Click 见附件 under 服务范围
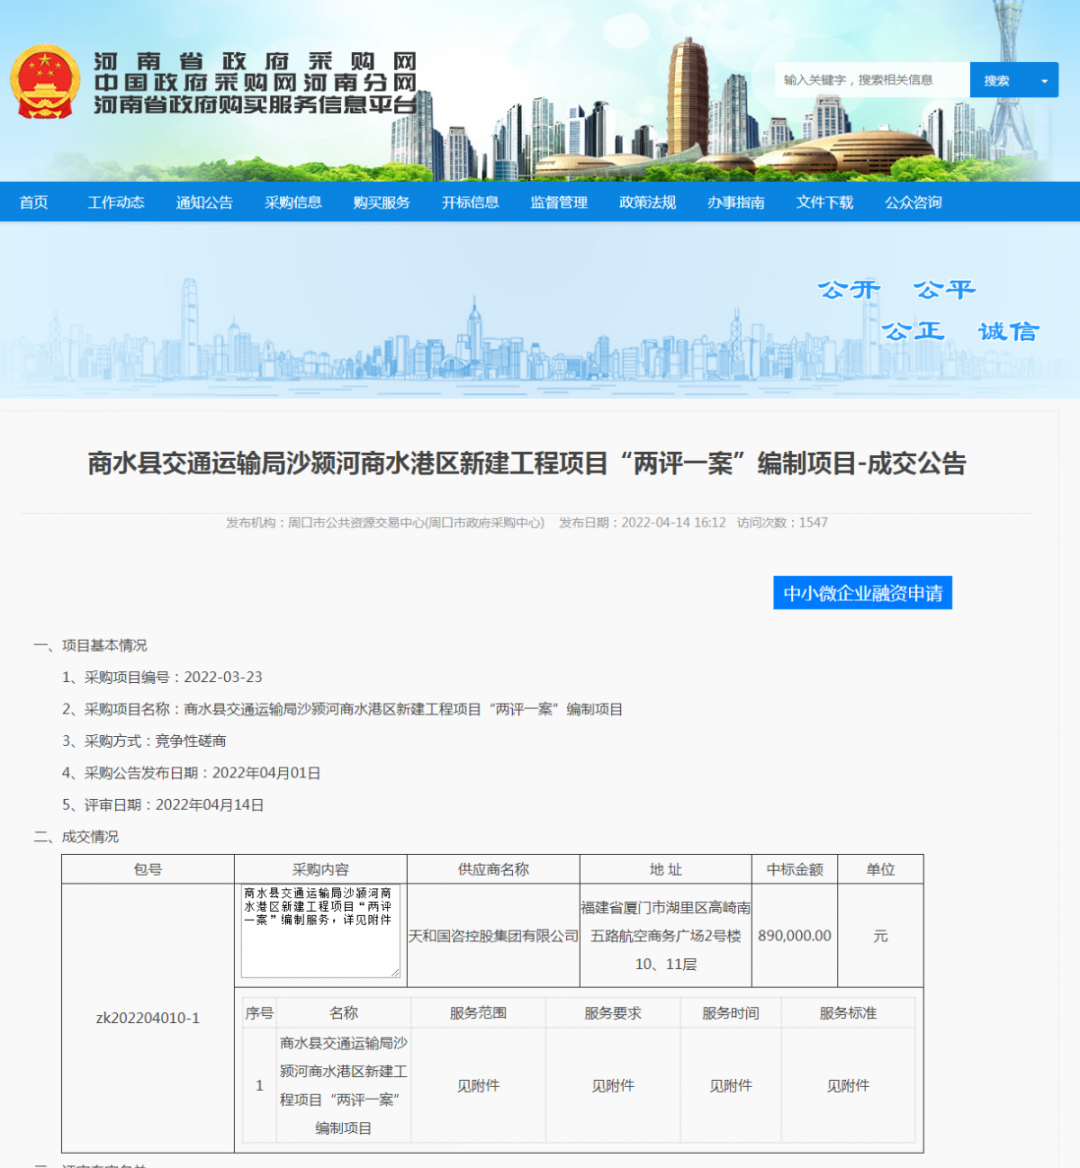The height and width of the screenshot is (1168, 1080). point(478,1086)
